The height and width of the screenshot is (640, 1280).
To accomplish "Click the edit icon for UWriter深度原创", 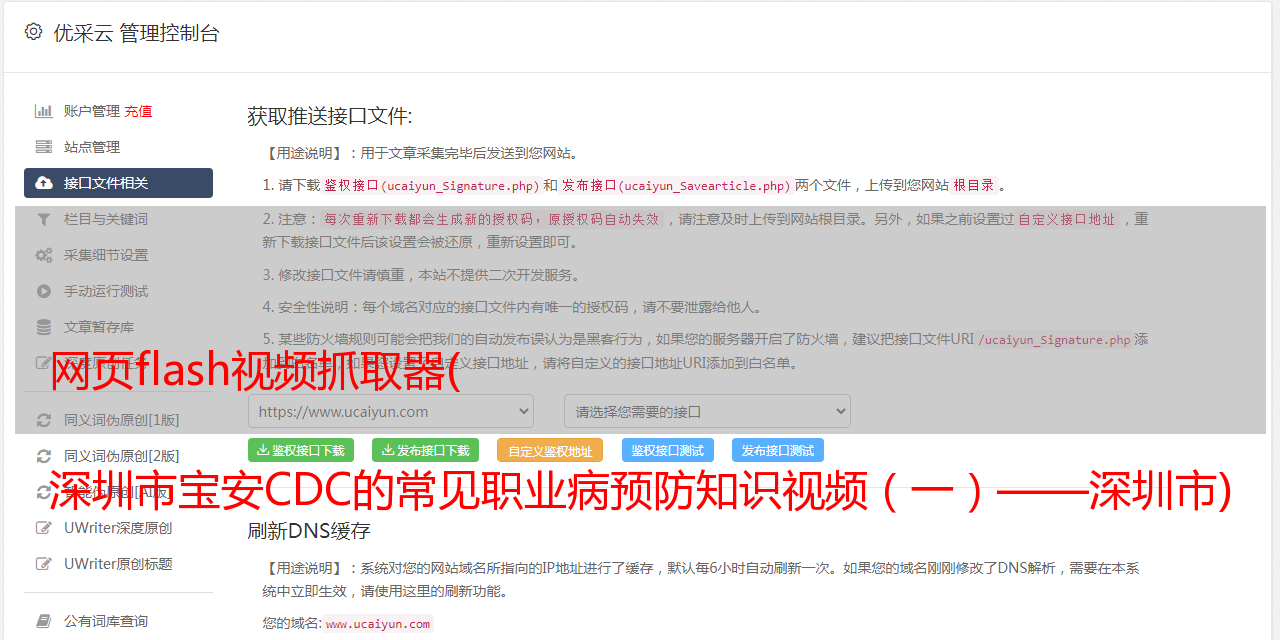I will coord(44,528).
